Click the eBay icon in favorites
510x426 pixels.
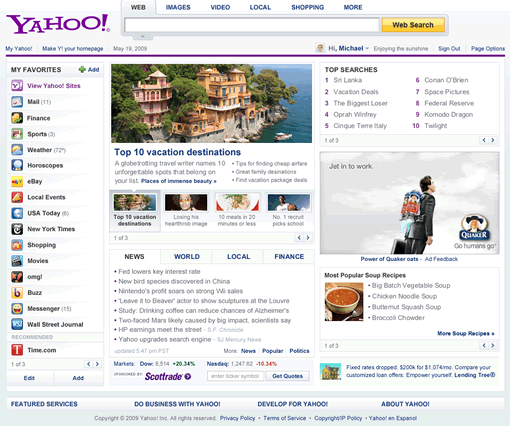17,181
